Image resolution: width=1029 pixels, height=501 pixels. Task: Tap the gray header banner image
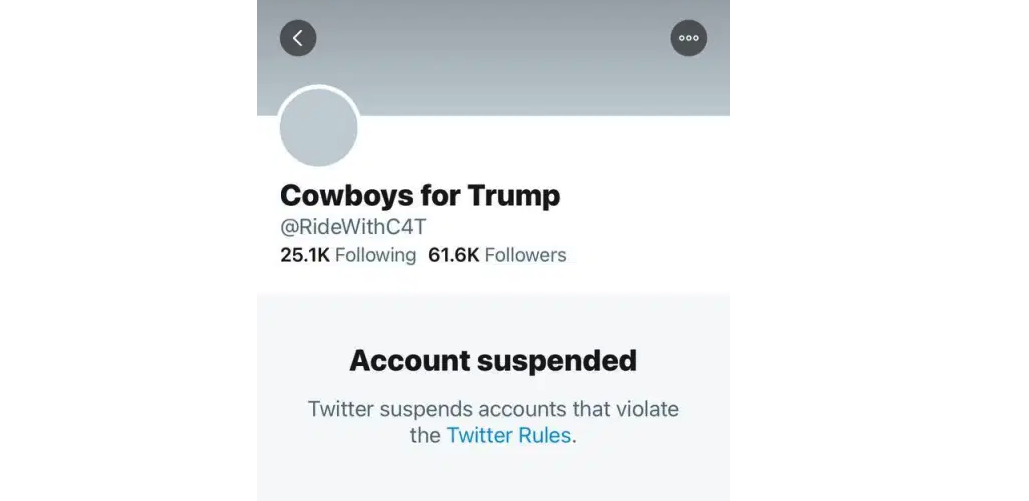pyautogui.click(x=494, y=58)
